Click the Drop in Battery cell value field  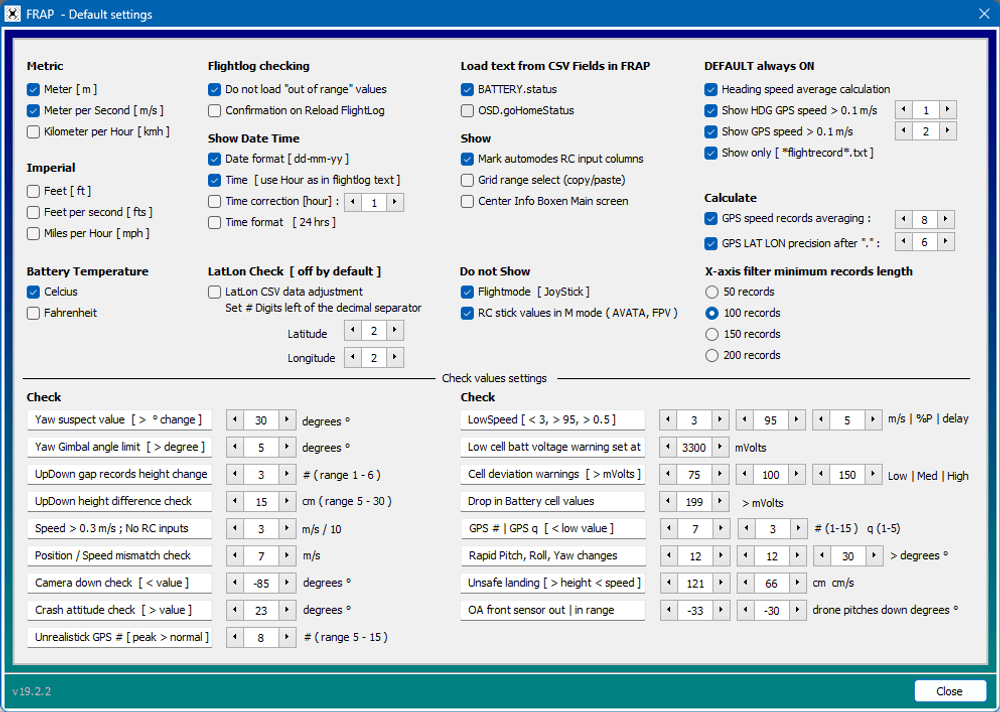(688, 501)
